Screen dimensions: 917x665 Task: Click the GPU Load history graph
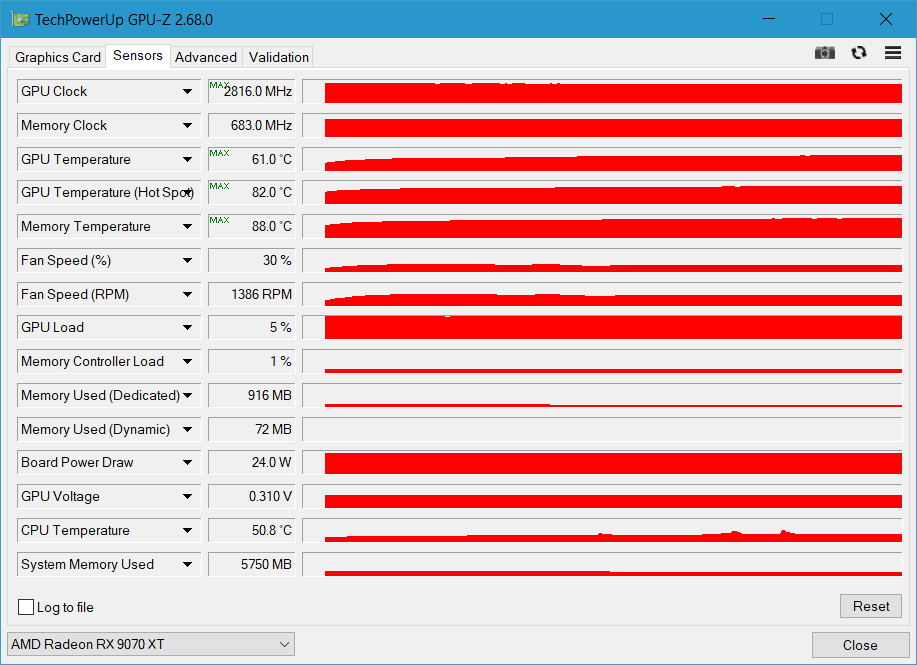602,328
